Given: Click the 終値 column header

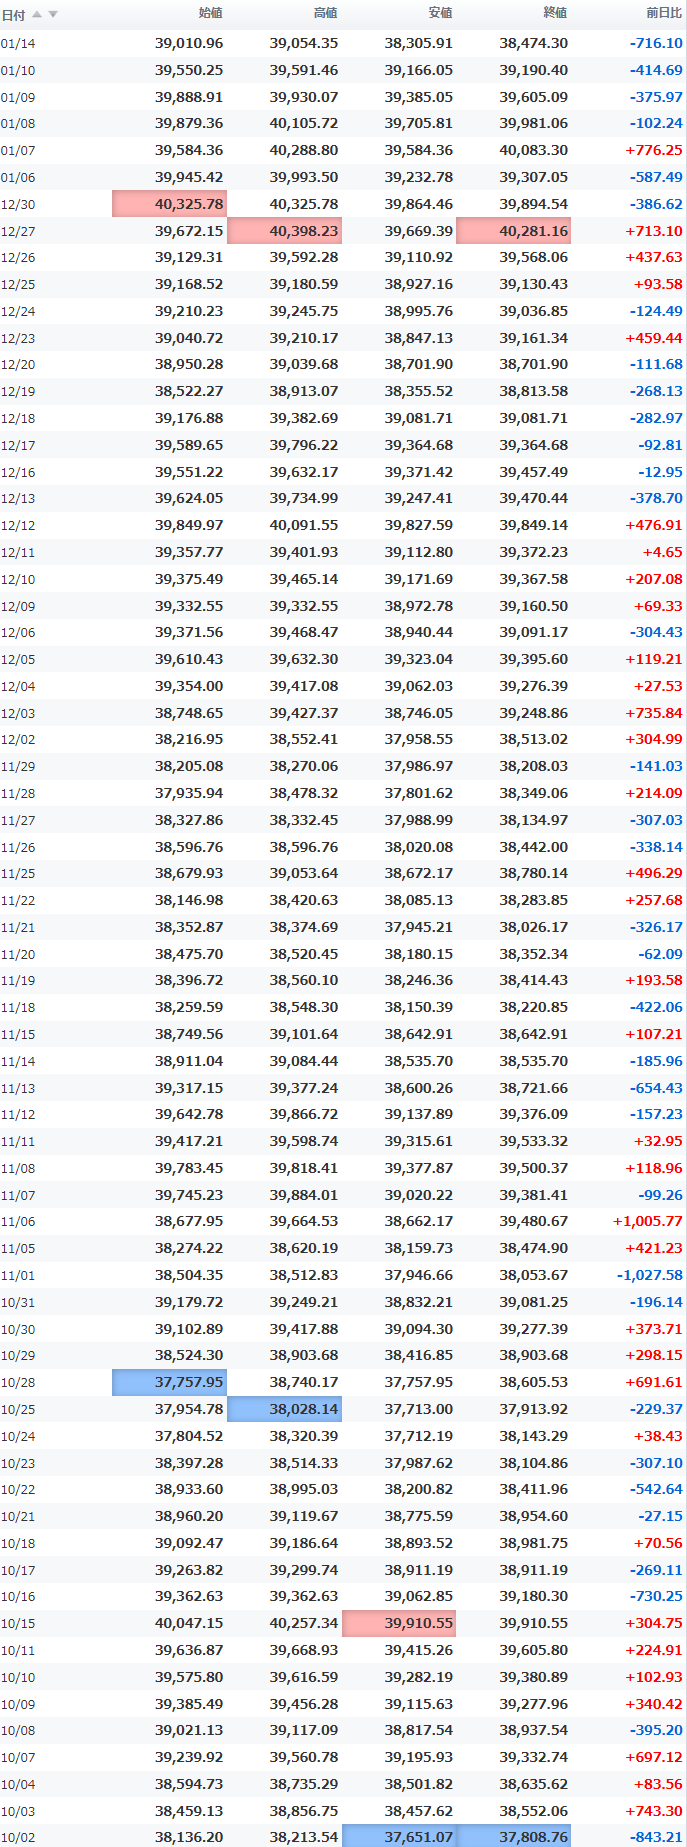Looking at the screenshot, I should point(555,13).
